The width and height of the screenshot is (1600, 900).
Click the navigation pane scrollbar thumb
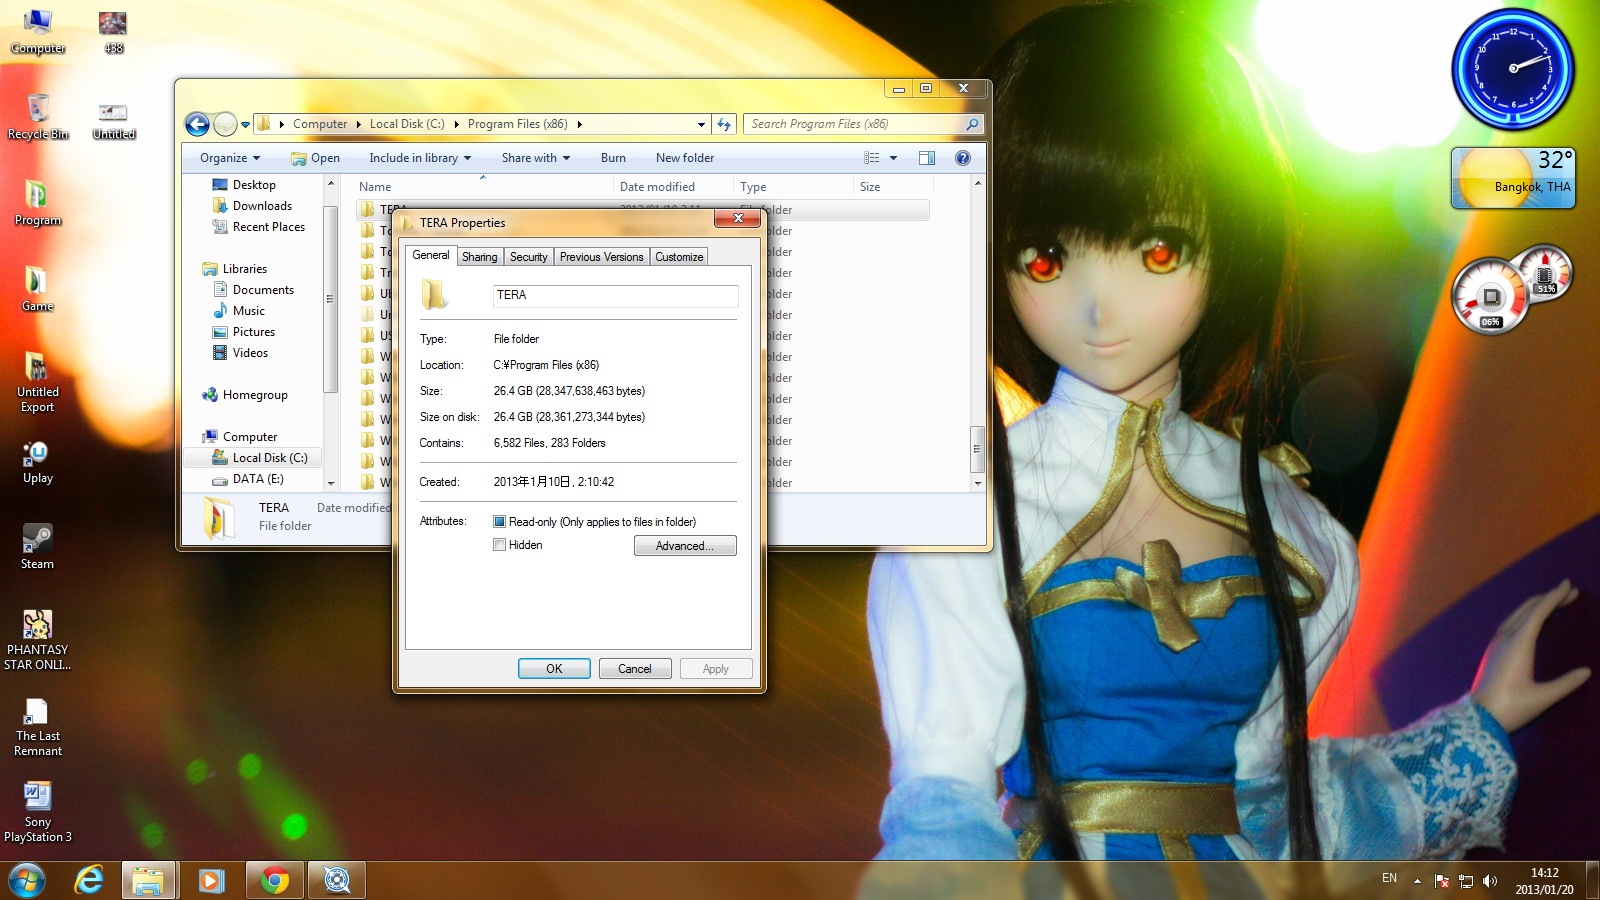tap(329, 300)
